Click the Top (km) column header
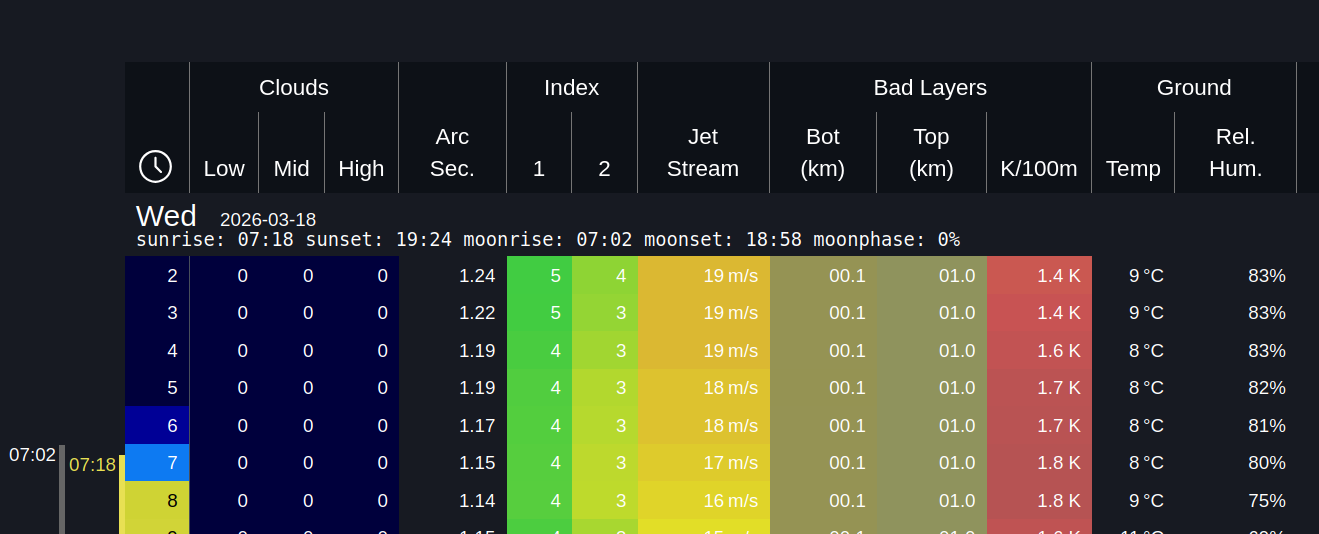The height and width of the screenshot is (534, 1319). 931,152
